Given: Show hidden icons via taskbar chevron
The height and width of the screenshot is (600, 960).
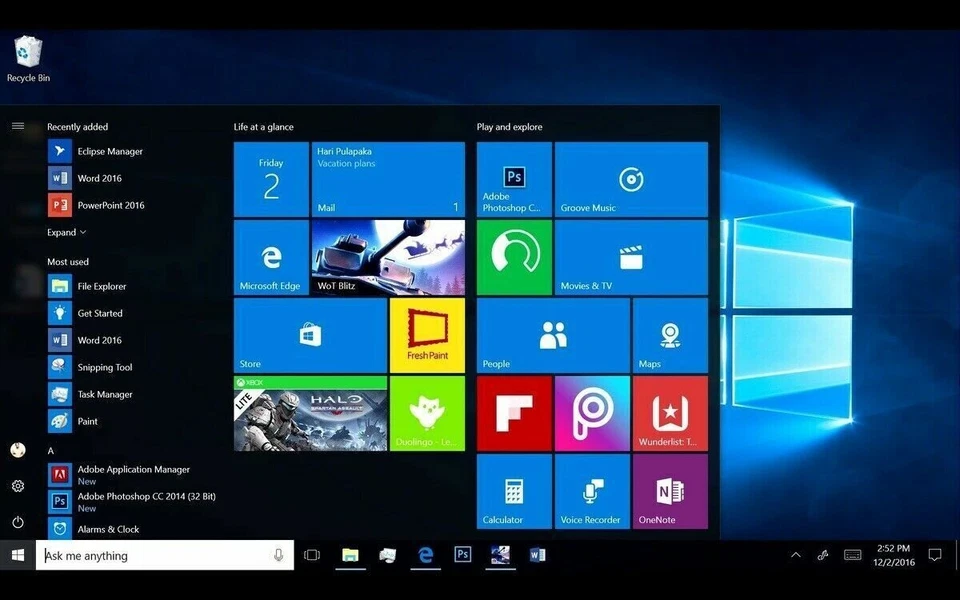Looking at the screenshot, I should point(795,553).
